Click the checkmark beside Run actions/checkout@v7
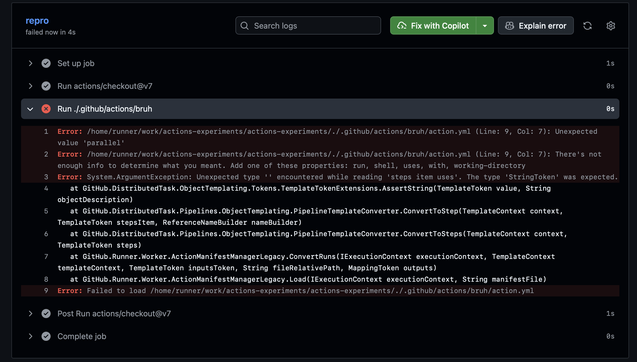This screenshot has width=637, height=362. point(46,86)
